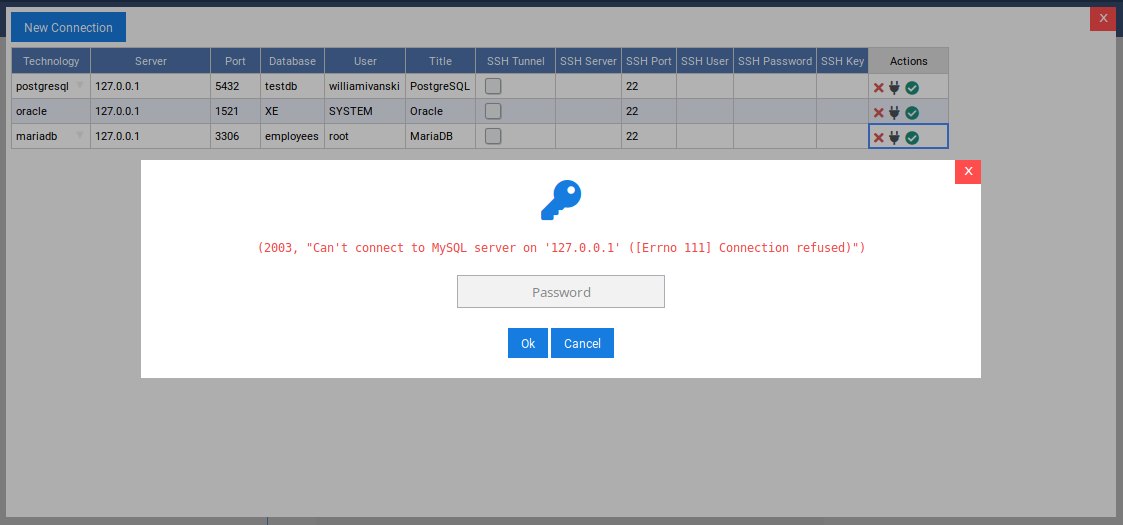Image resolution: width=1123 pixels, height=525 pixels.
Task: Click the red X on oracle row
Action: coord(878,112)
